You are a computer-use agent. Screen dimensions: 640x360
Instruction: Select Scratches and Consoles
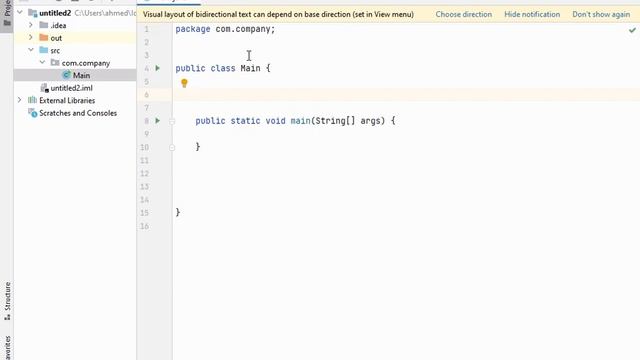pyautogui.click(x=75, y=113)
